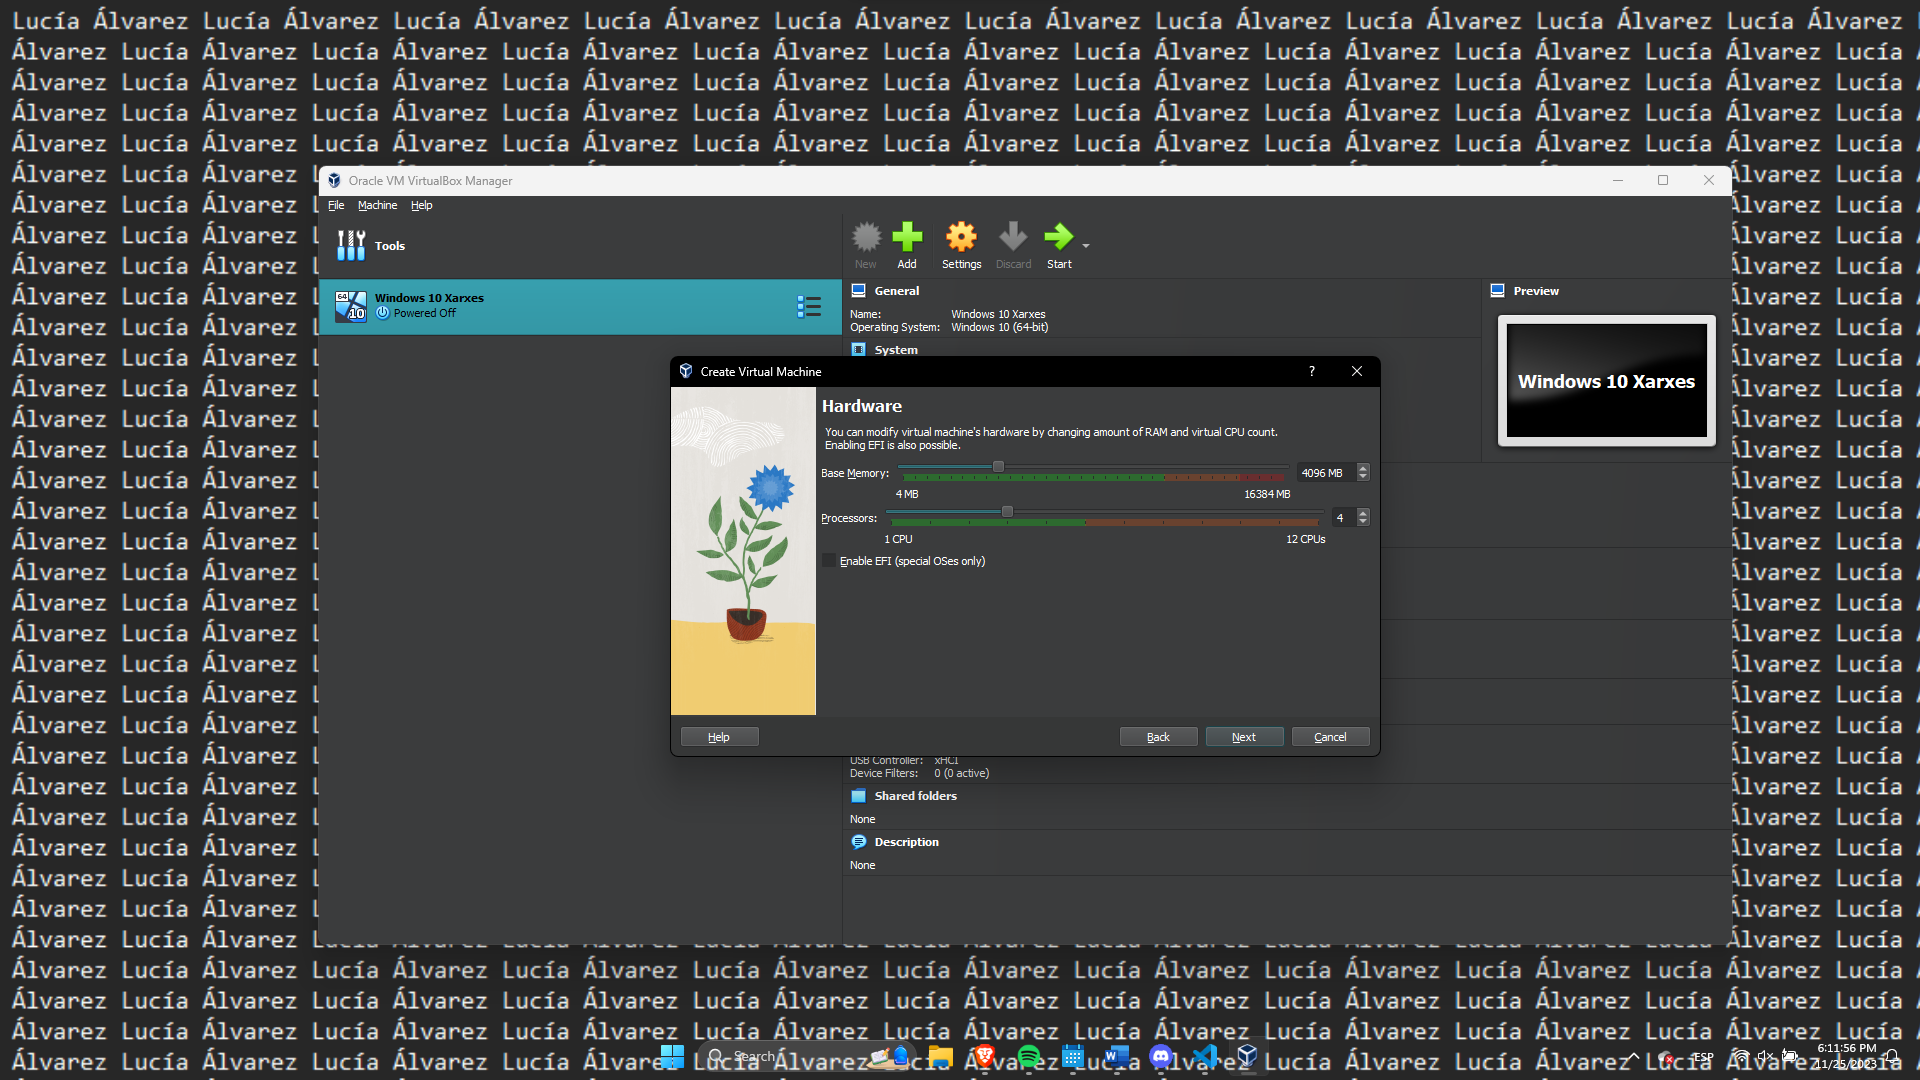1920x1080 pixels.
Task: Open the Tools icon in sidebar
Action: point(351,246)
